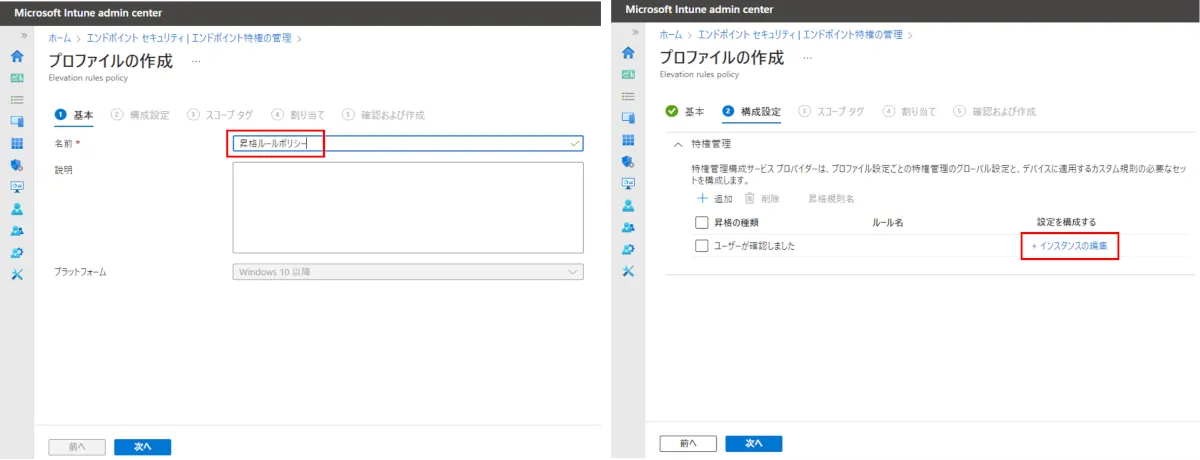Open Endpoint security shield icon in left window's sidebar
Viewport: 1200px width, 460px height.
(x=17, y=165)
